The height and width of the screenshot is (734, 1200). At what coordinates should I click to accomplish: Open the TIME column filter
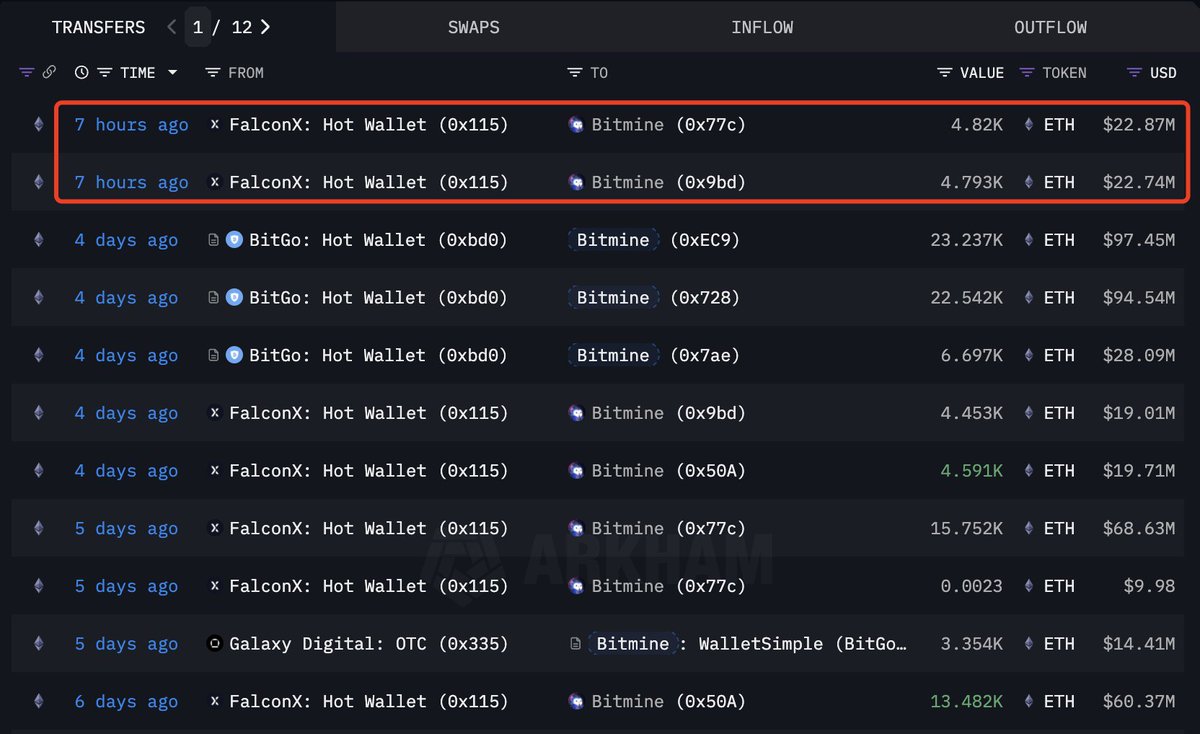(x=104, y=73)
